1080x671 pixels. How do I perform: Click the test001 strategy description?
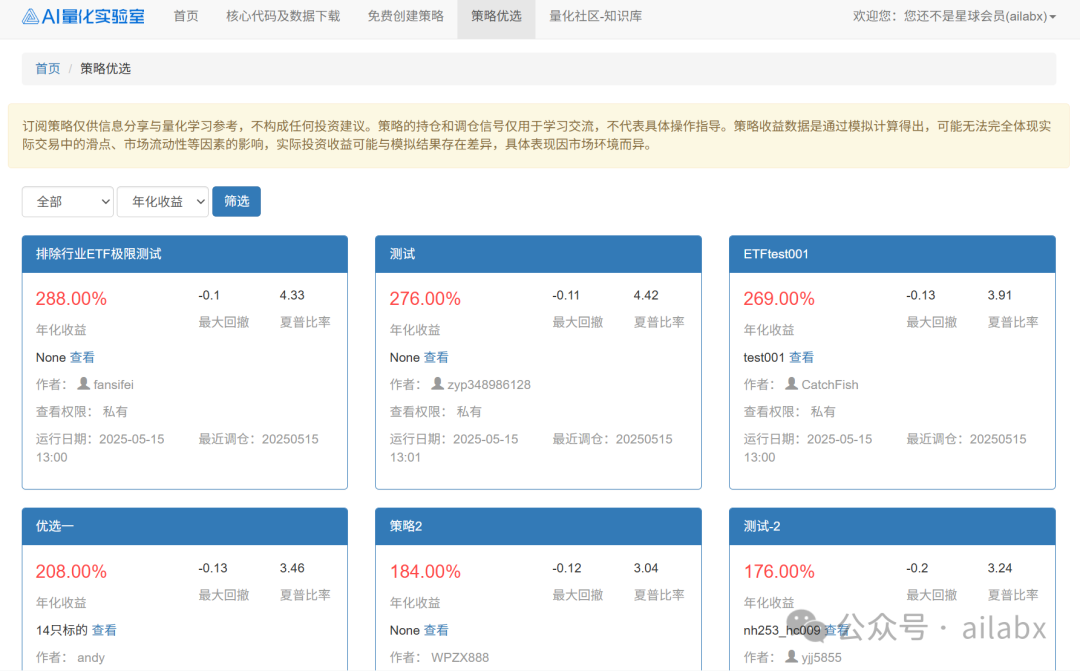(764, 357)
